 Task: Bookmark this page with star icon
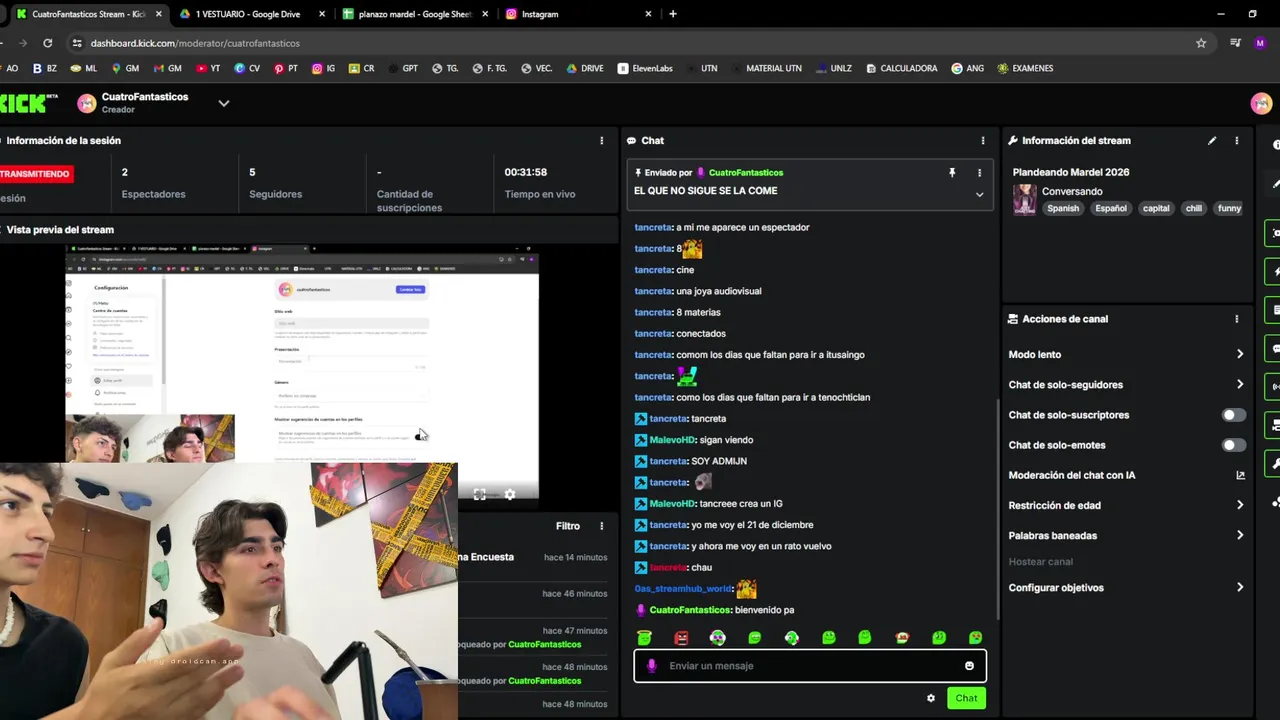pyautogui.click(x=1201, y=43)
